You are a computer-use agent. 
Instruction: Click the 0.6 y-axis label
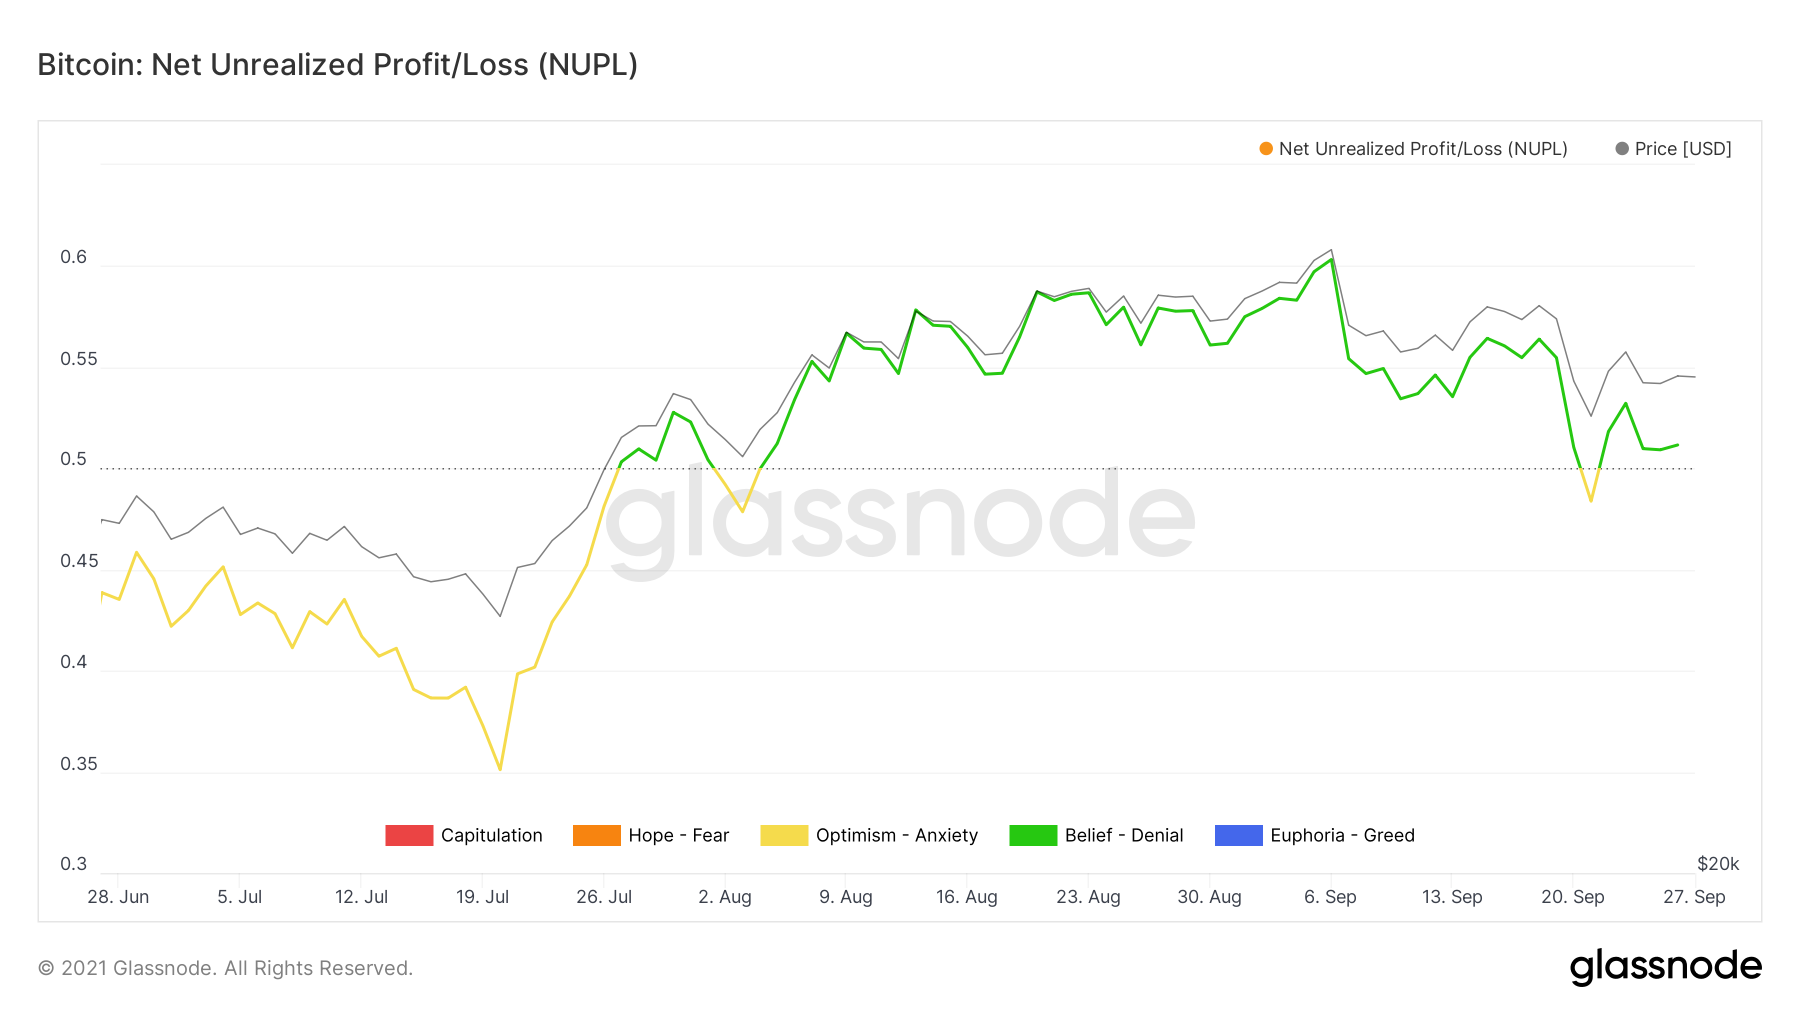pyautogui.click(x=74, y=257)
